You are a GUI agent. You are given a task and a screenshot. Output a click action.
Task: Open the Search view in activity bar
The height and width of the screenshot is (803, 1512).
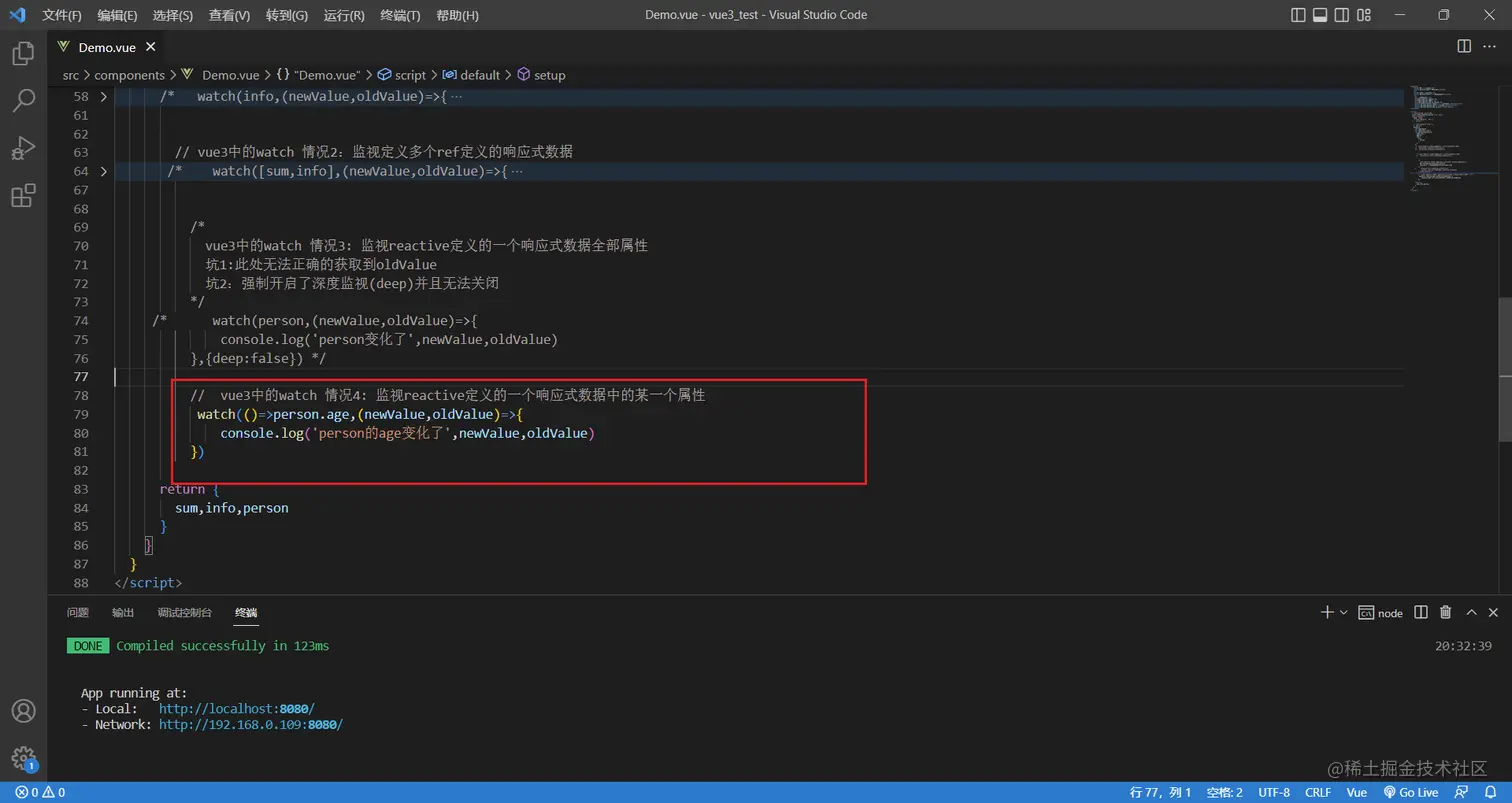(23, 100)
